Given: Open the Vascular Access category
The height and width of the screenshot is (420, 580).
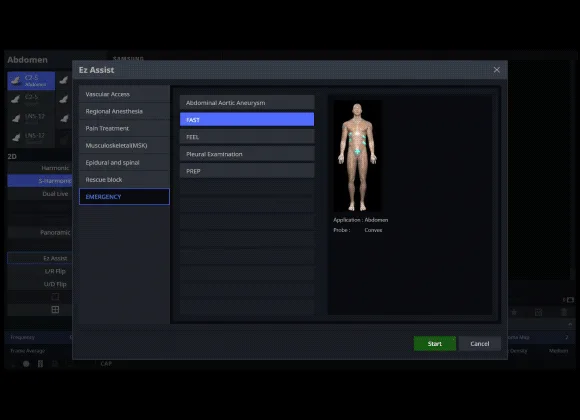Looking at the screenshot, I should point(124,94).
